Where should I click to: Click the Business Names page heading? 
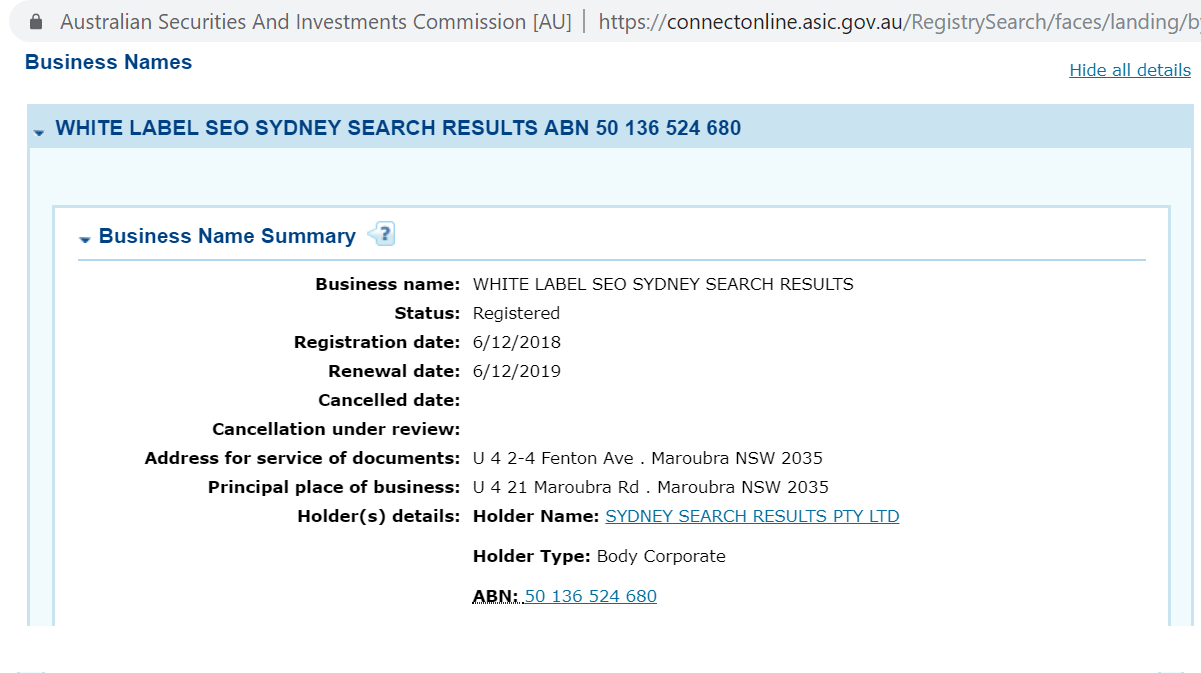[x=108, y=62]
